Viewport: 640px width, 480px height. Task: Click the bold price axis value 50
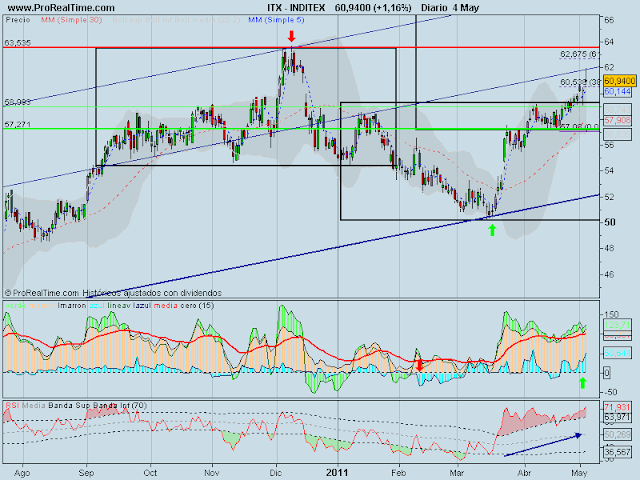coord(609,222)
